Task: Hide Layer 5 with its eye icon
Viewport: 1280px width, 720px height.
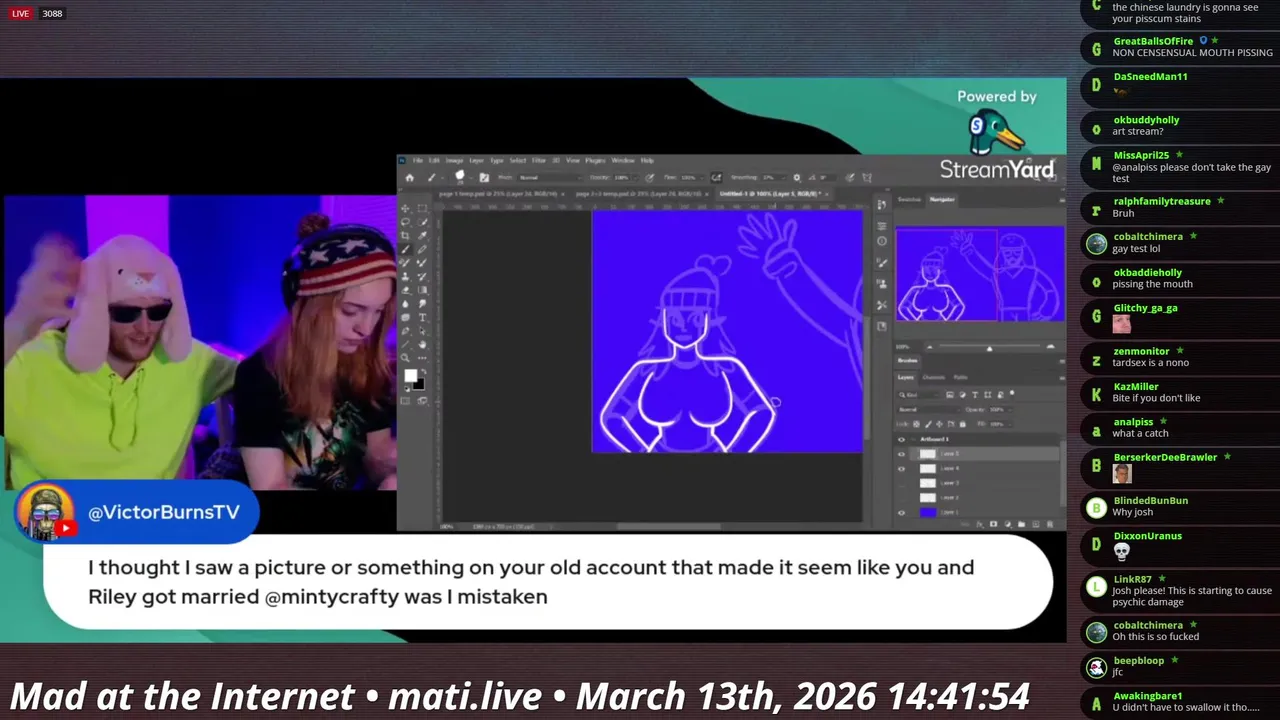Action: [901, 454]
